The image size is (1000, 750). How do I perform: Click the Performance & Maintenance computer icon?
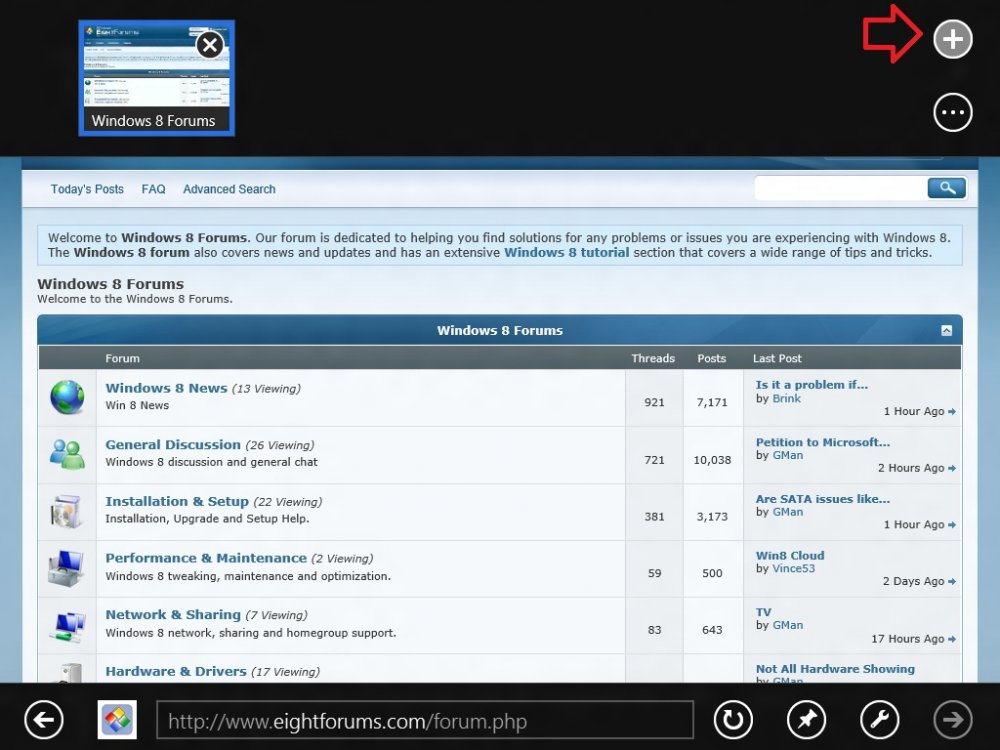click(67, 568)
